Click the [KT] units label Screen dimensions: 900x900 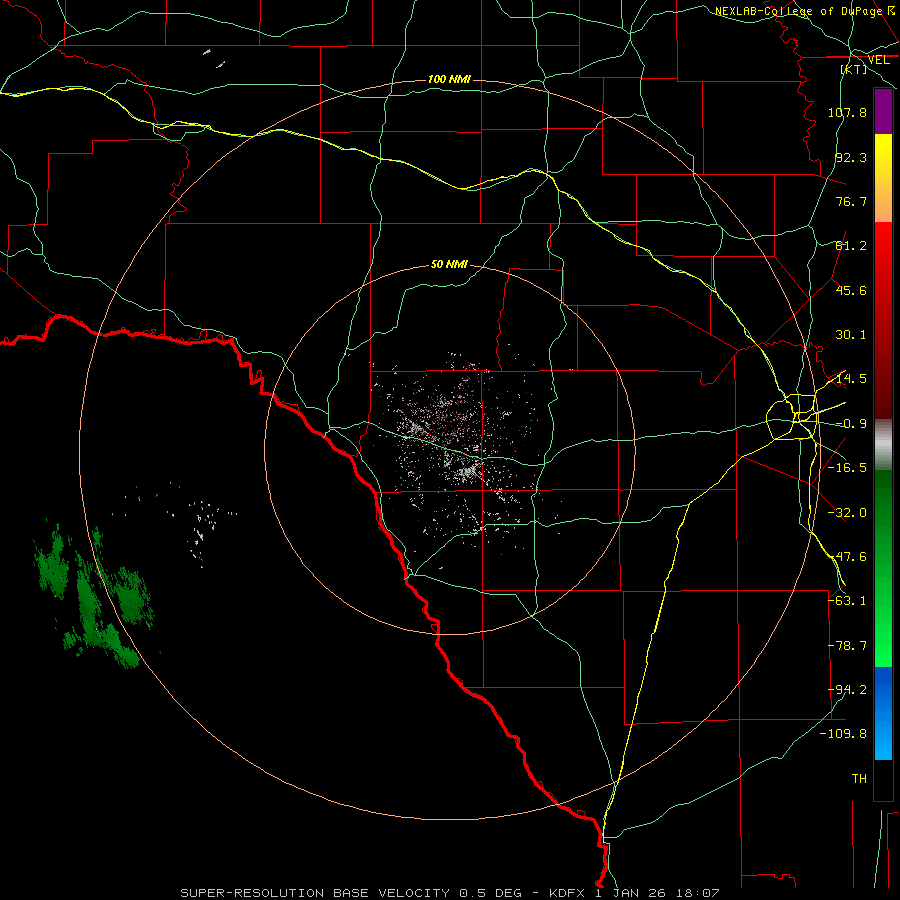tap(854, 69)
